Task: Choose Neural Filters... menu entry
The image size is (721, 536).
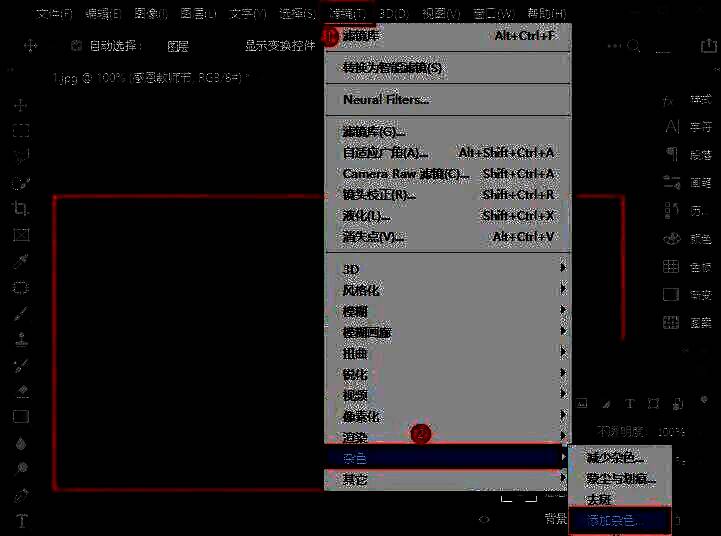Action: pos(448,99)
